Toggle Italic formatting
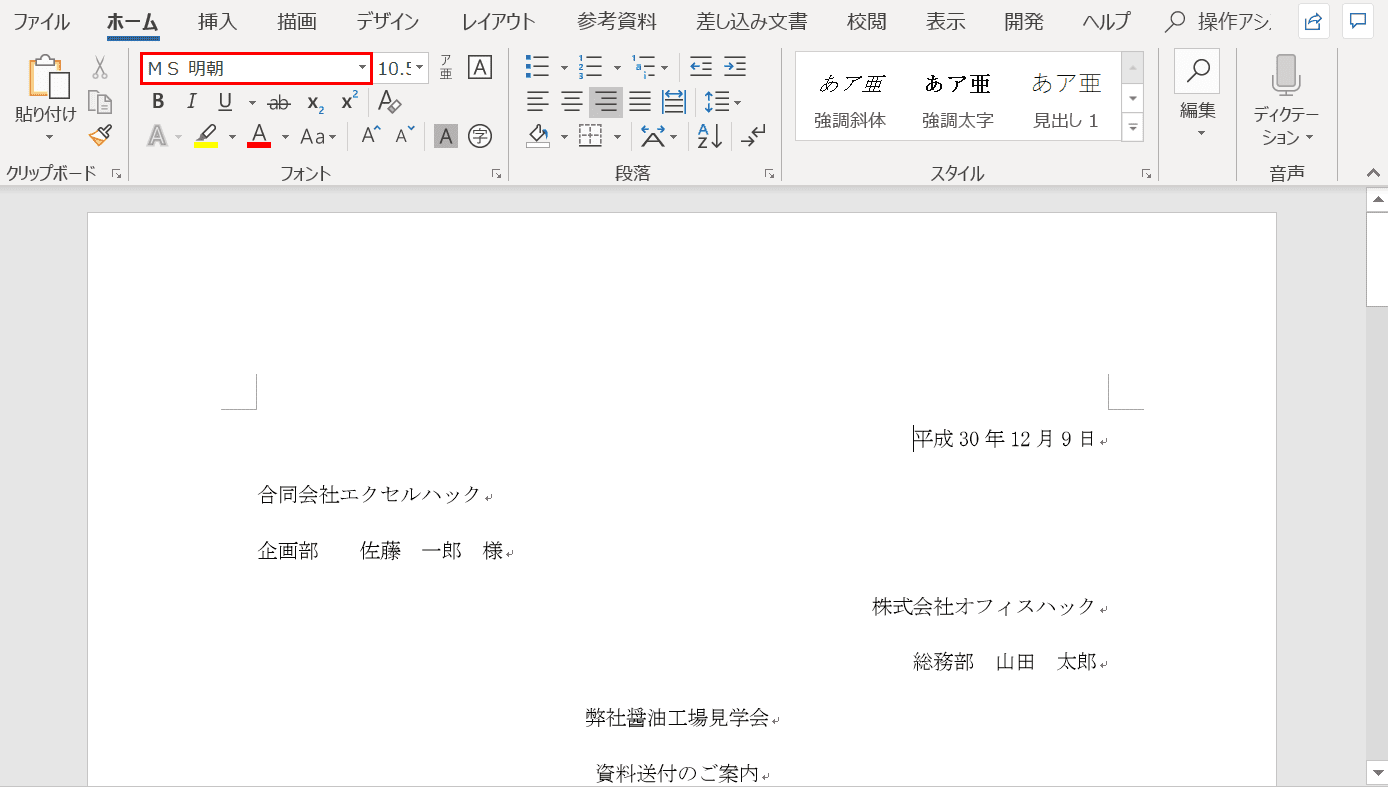Screen dimensions: 1388x787 pyautogui.click(x=192, y=102)
